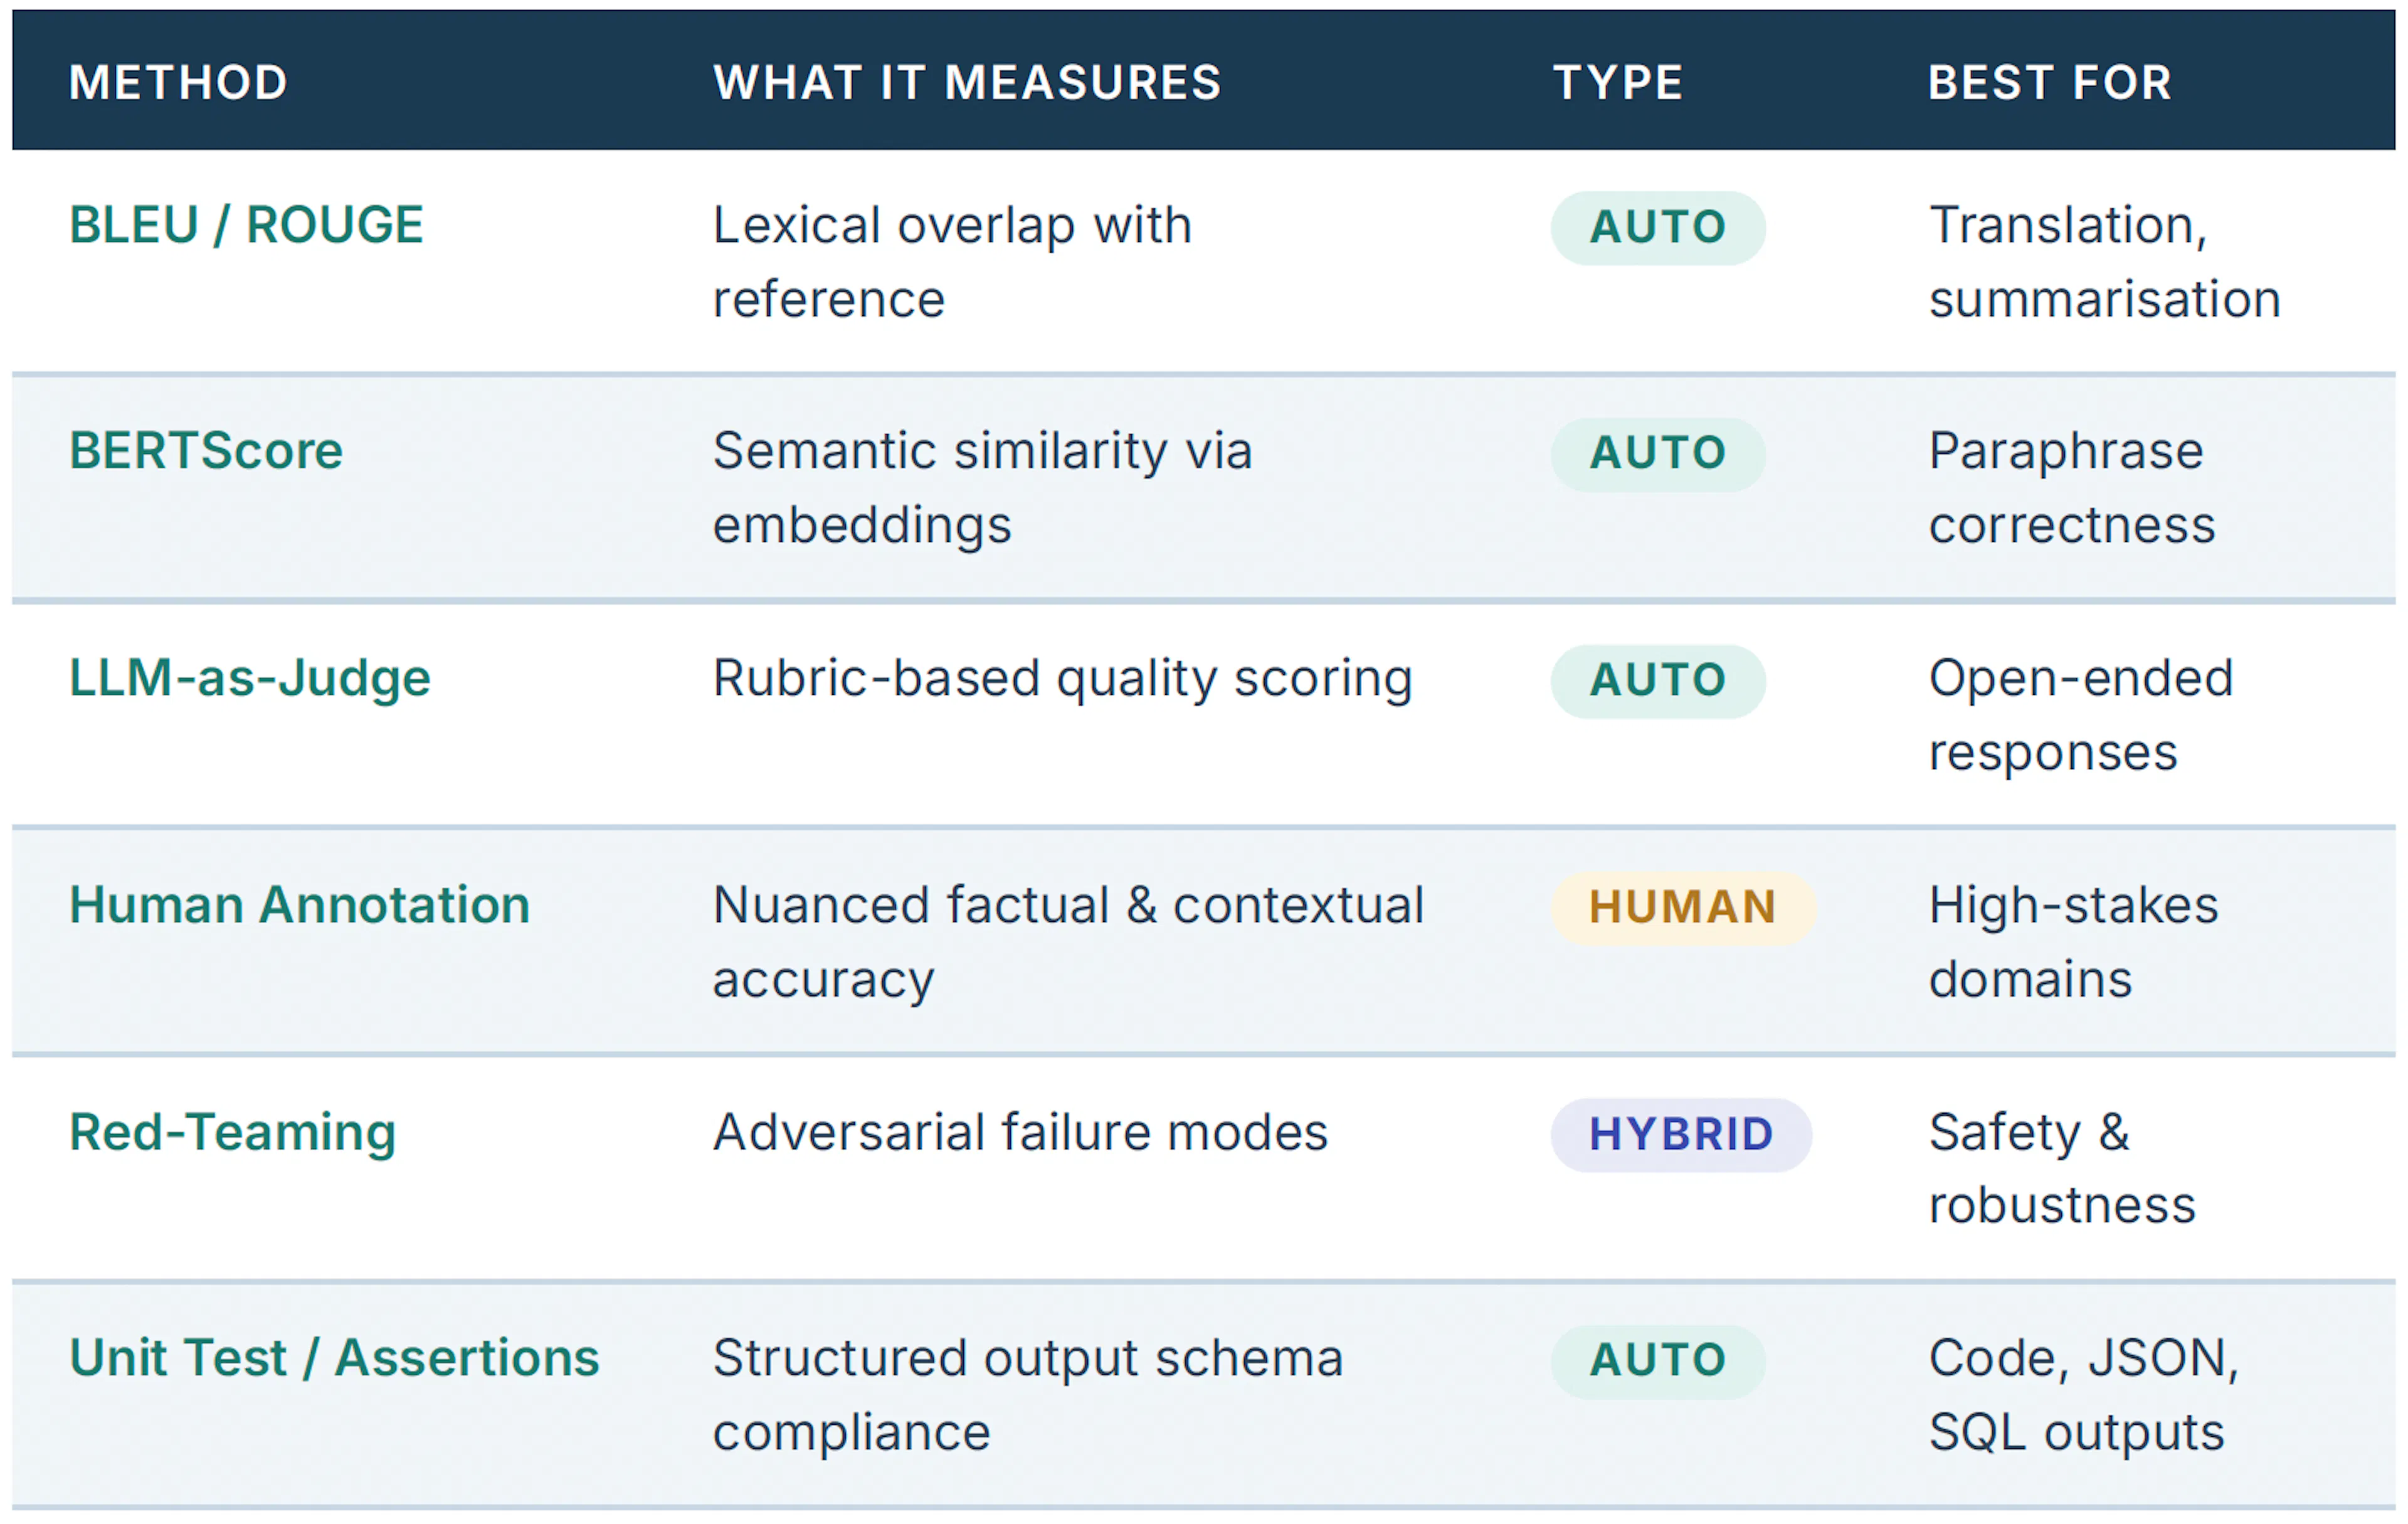Select AUTO badge in LLM-as-Judge row
2408x1524 pixels.
coord(1658,681)
